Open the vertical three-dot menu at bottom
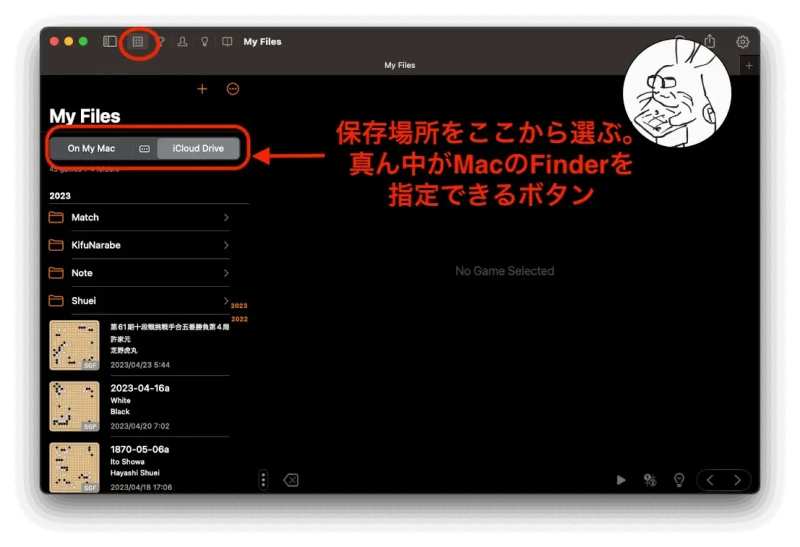 click(x=263, y=480)
